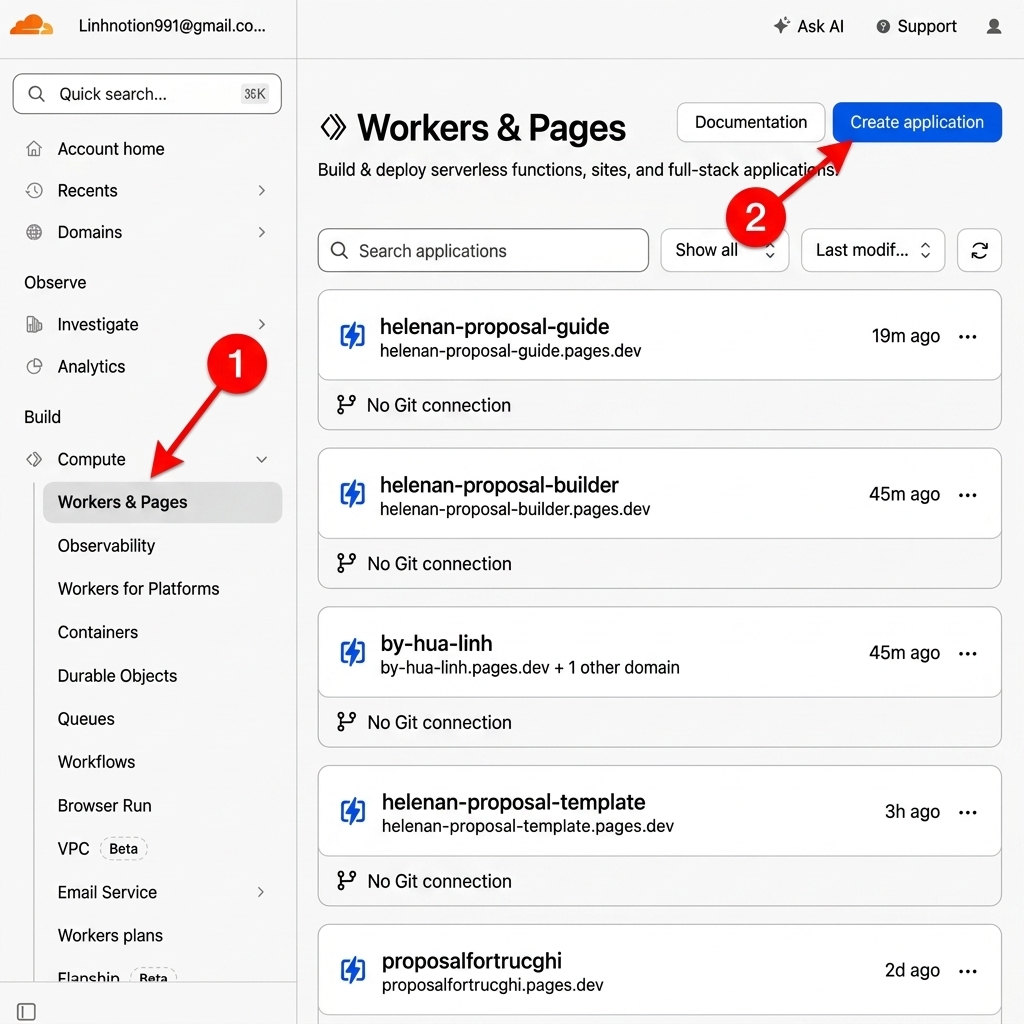The height and width of the screenshot is (1024, 1024).
Task: Click the Investigate chart icon
Action: [x=34, y=324]
